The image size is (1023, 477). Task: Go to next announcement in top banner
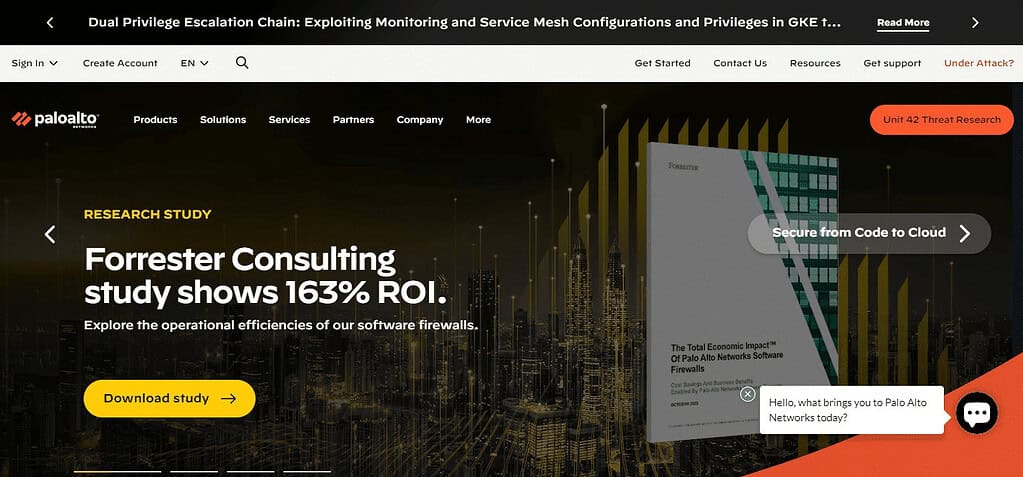pyautogui.click(x=975, y=23)
